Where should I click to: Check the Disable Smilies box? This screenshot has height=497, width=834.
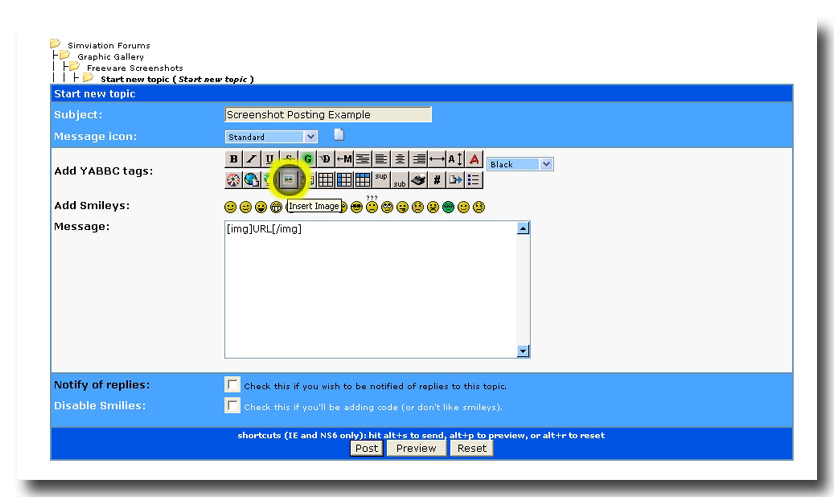(232, 405)
